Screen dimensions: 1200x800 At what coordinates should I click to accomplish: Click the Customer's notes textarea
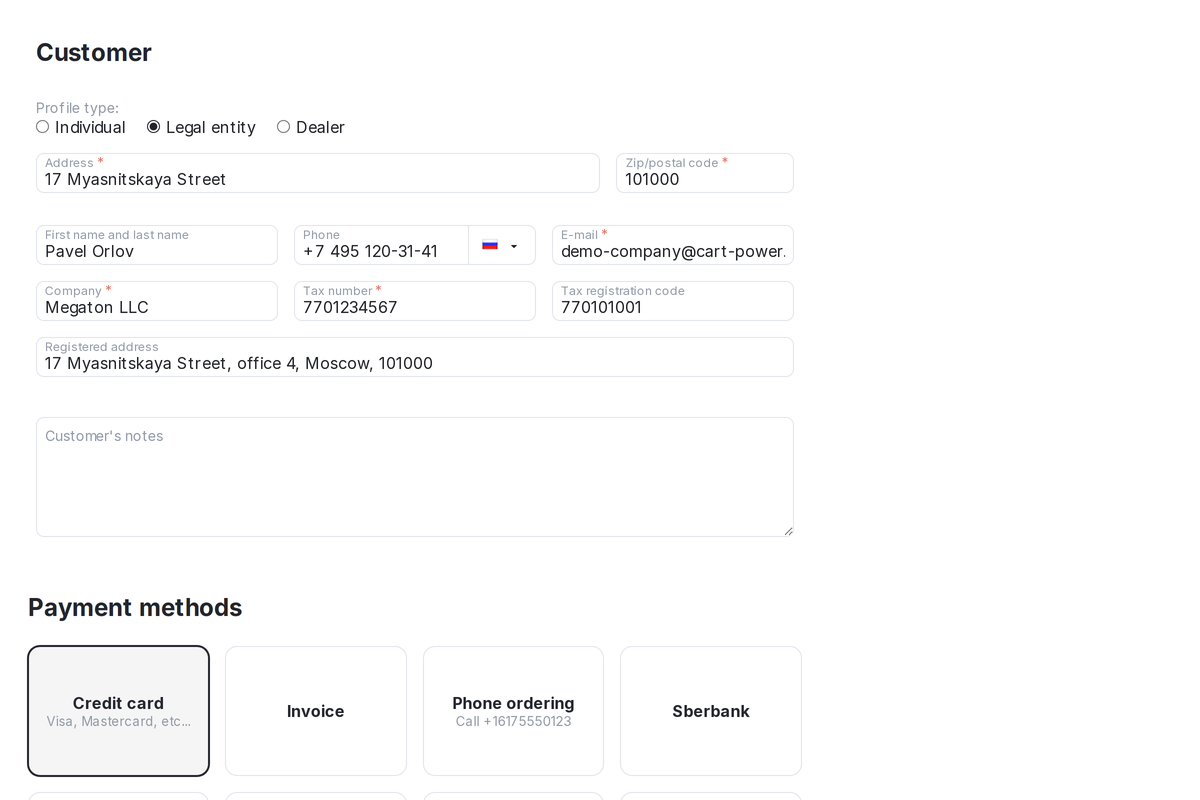click(415, 477)
